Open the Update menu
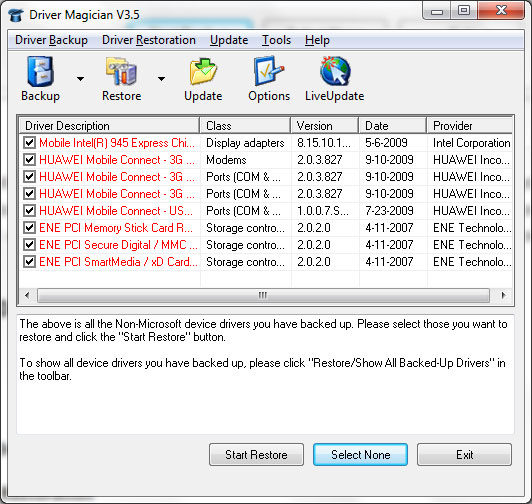This screenshot has height=504, width=532. pyautogui.click(x=229, y=40)
